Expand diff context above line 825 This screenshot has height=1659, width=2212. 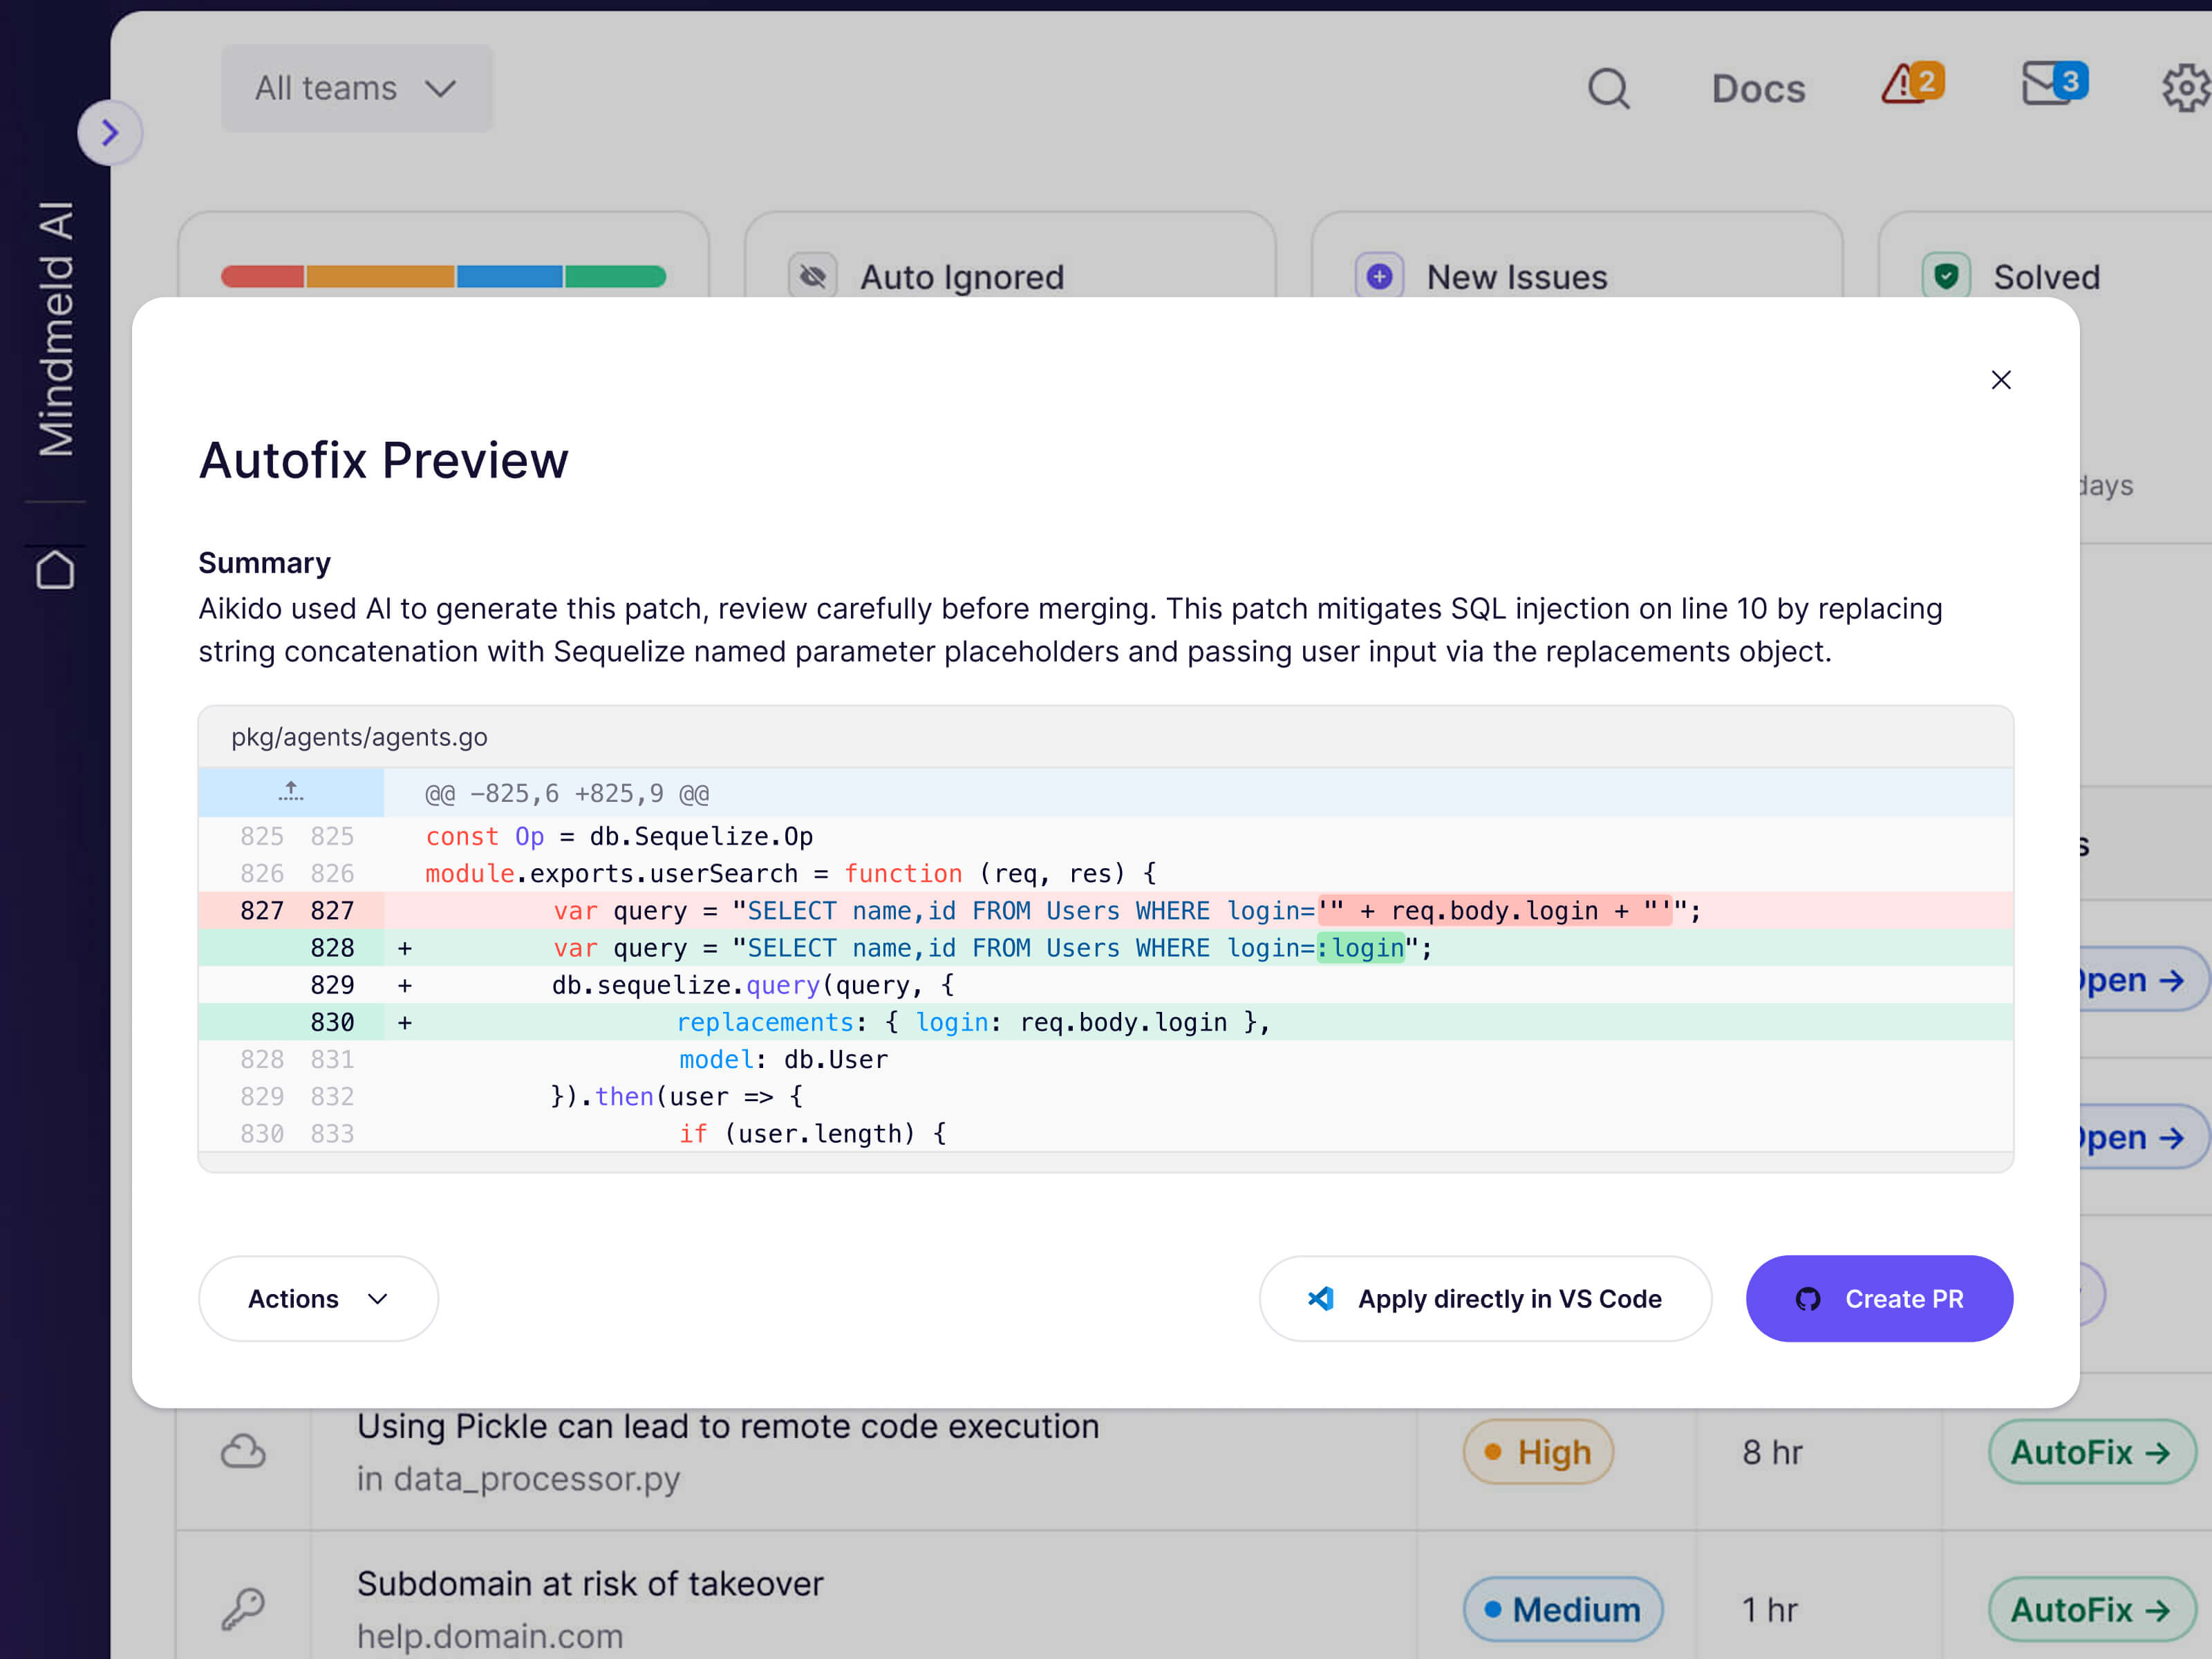(x=291, y=793)
